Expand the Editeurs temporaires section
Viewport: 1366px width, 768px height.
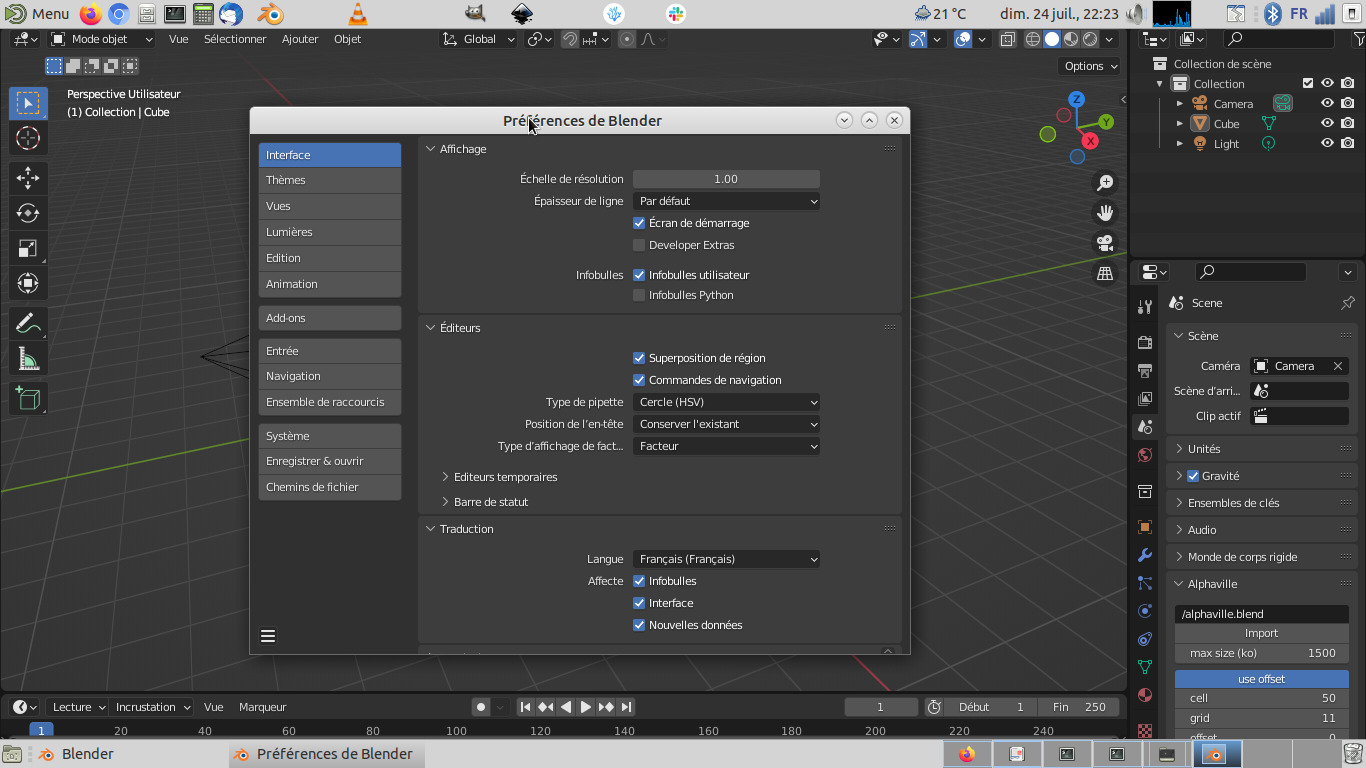pos(505,477)
